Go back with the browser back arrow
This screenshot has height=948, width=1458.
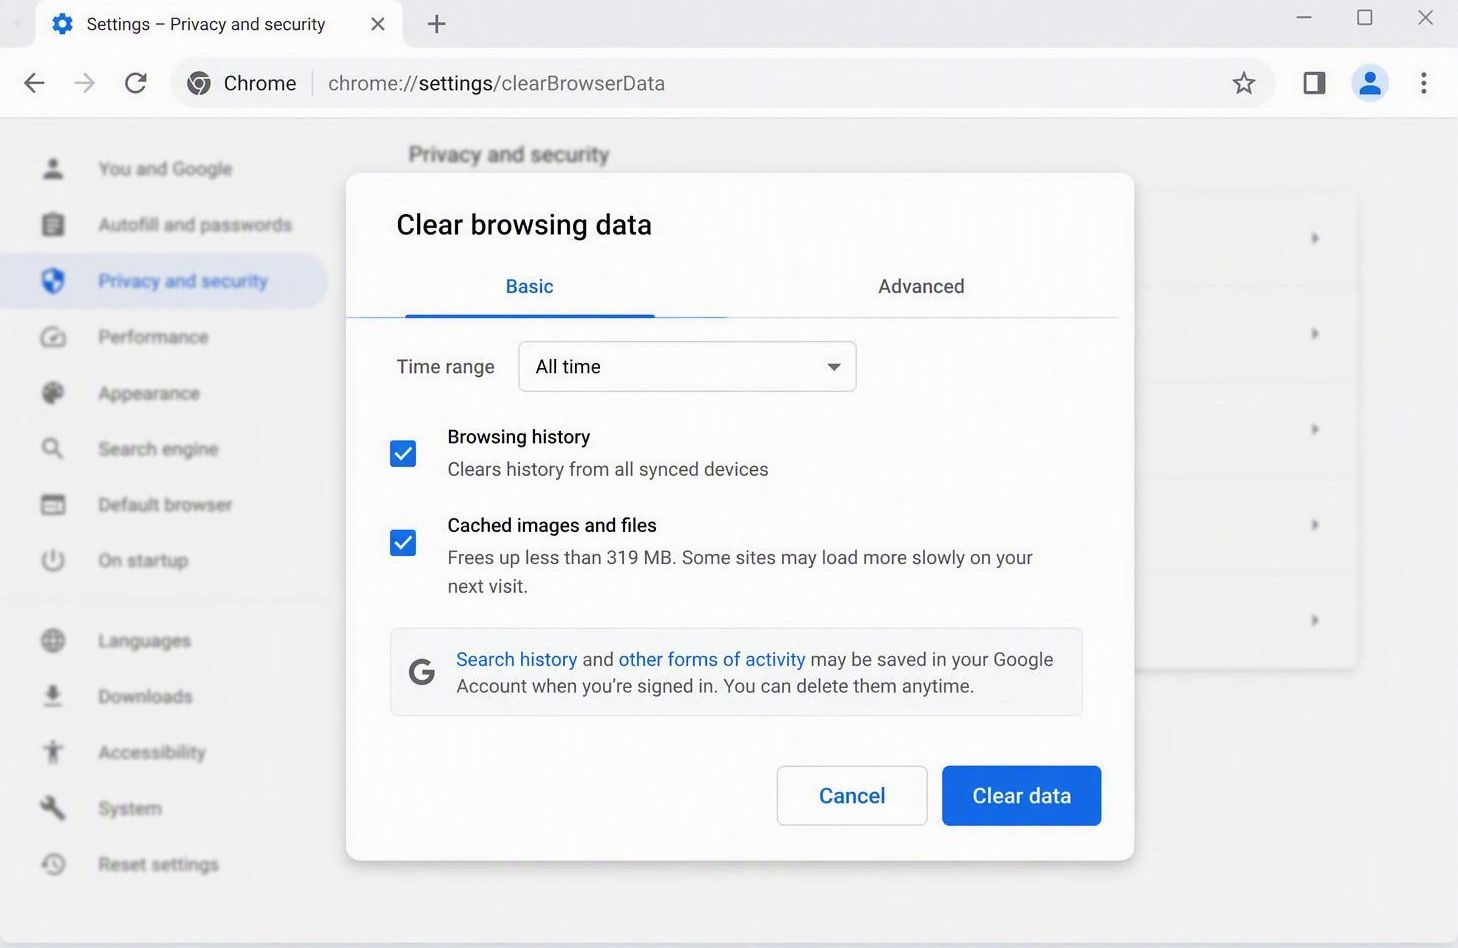pyautogui.click(x=34, y=83)
